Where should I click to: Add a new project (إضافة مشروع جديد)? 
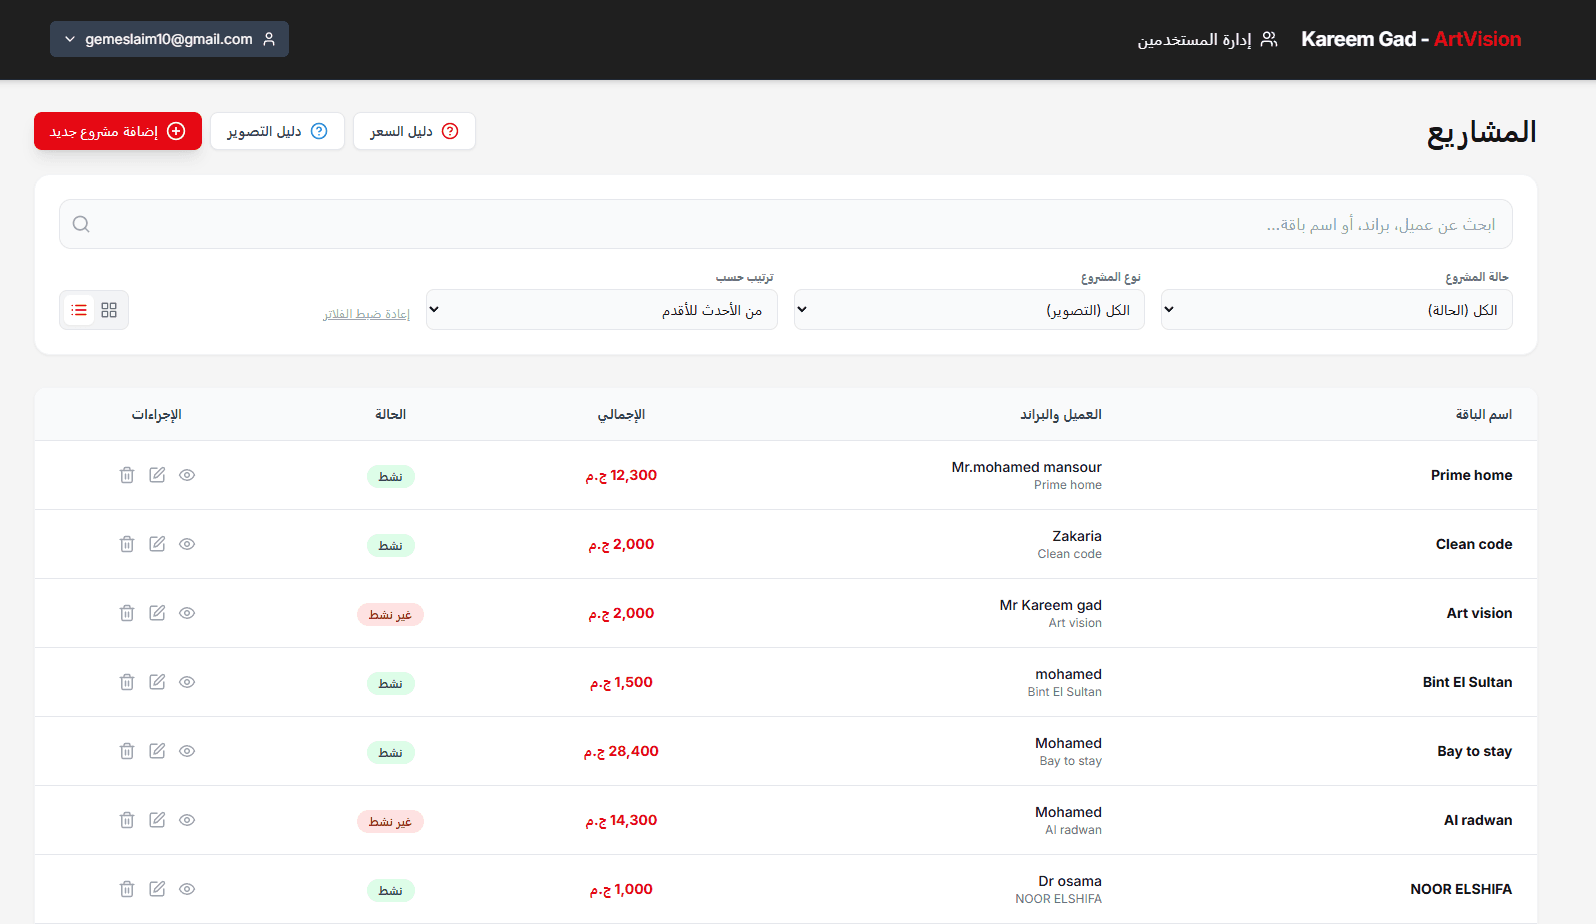118,131
